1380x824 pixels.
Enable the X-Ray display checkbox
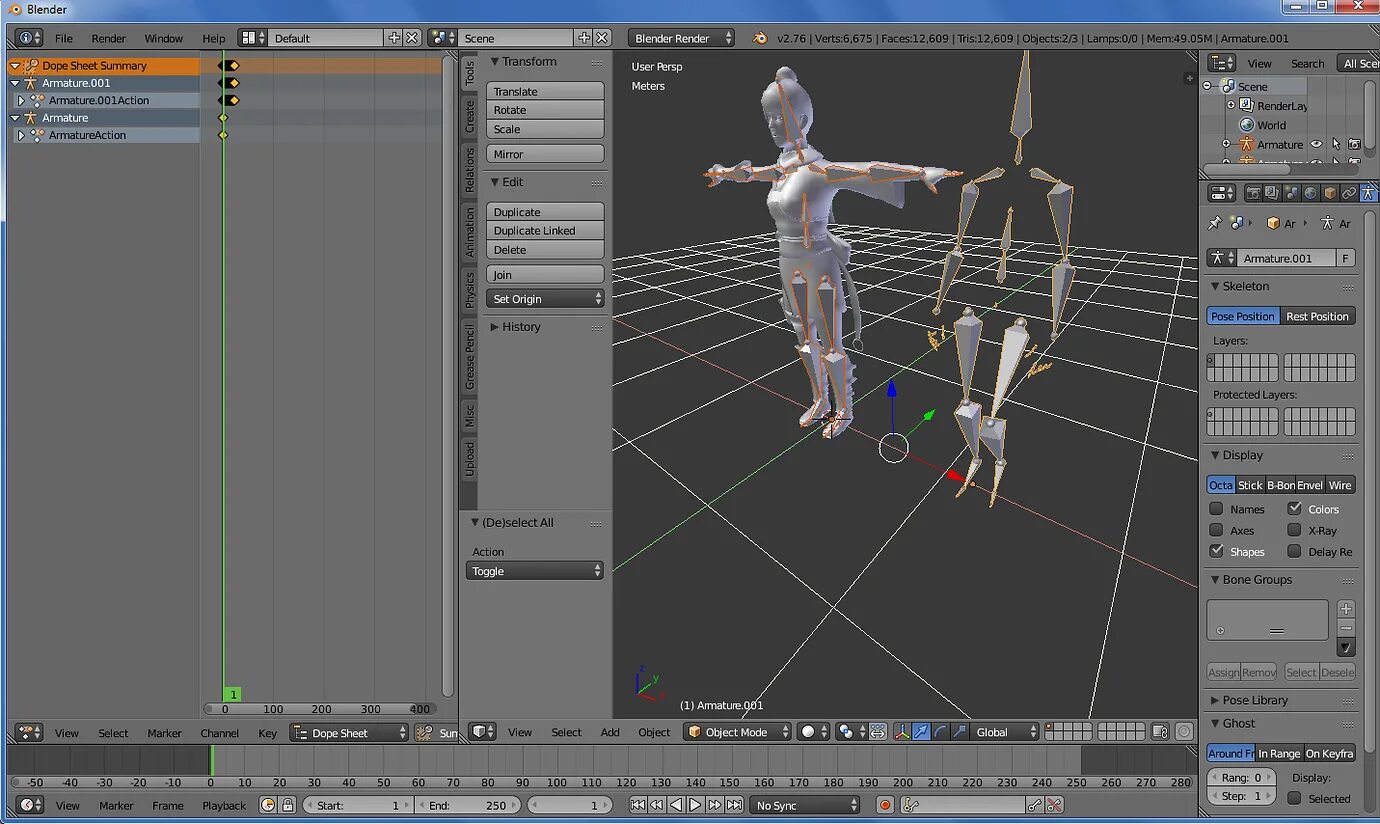[1294, 530]
